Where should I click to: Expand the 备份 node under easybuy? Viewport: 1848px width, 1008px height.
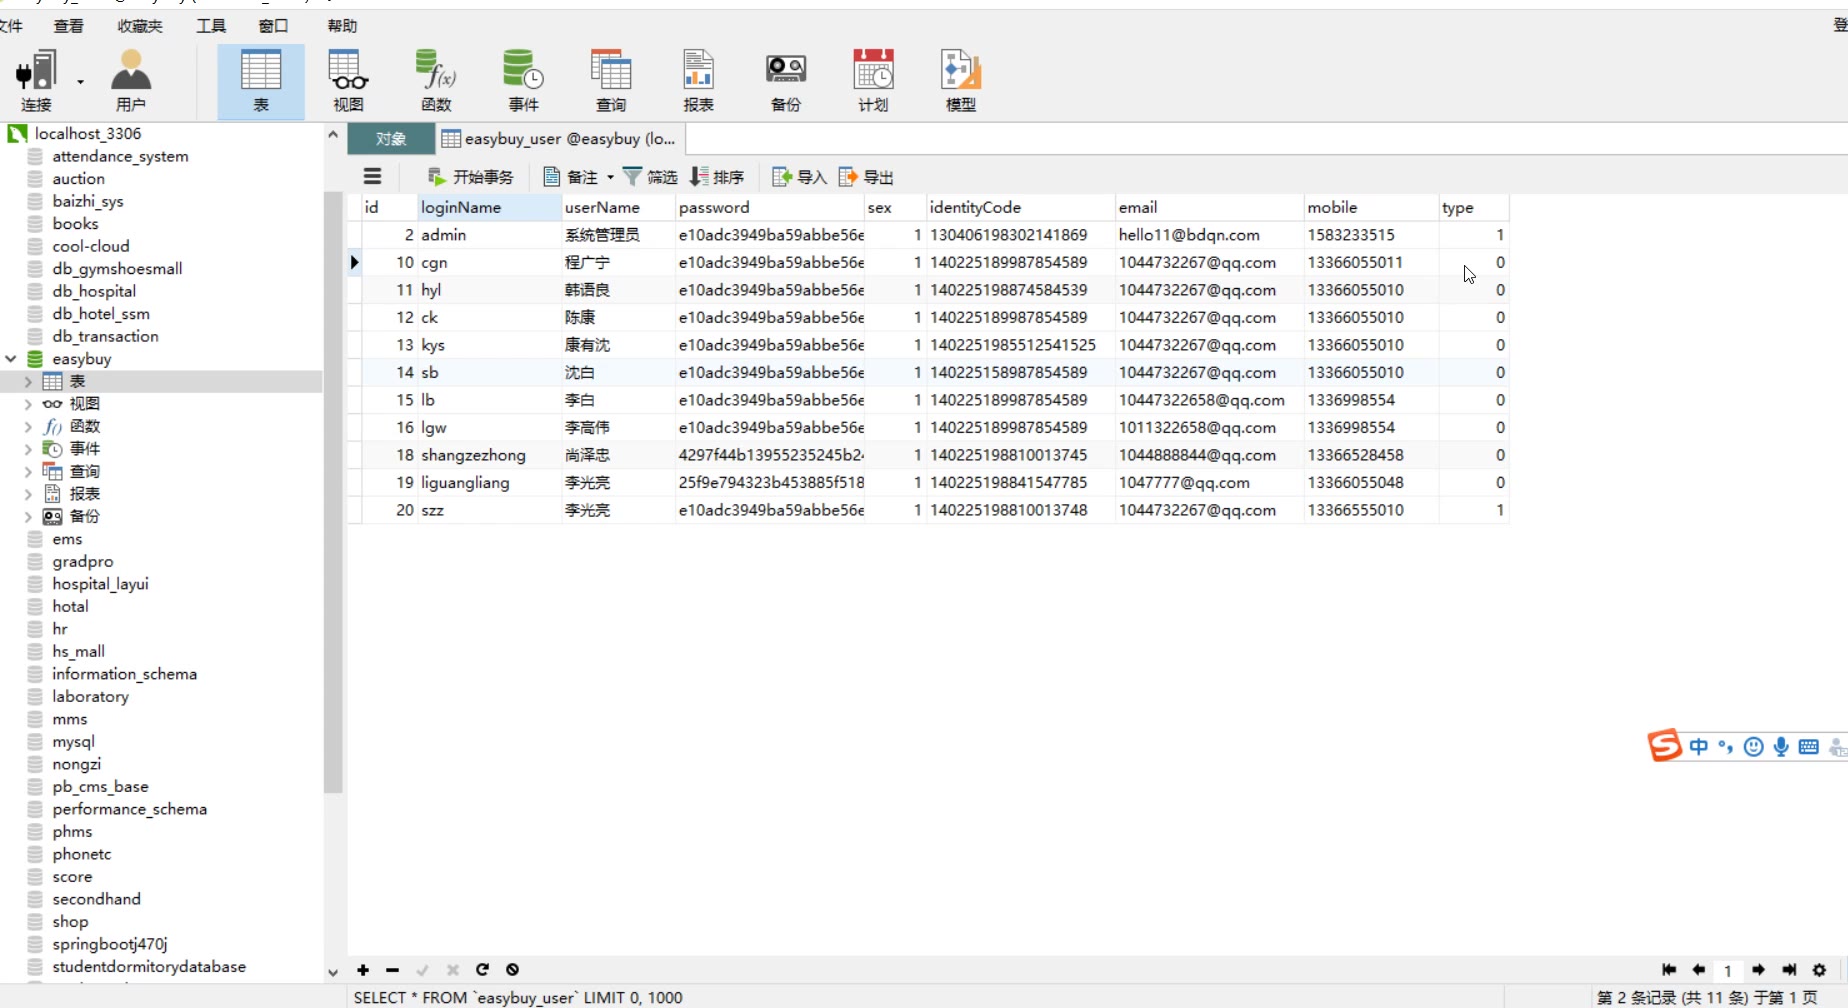(28, 516)
